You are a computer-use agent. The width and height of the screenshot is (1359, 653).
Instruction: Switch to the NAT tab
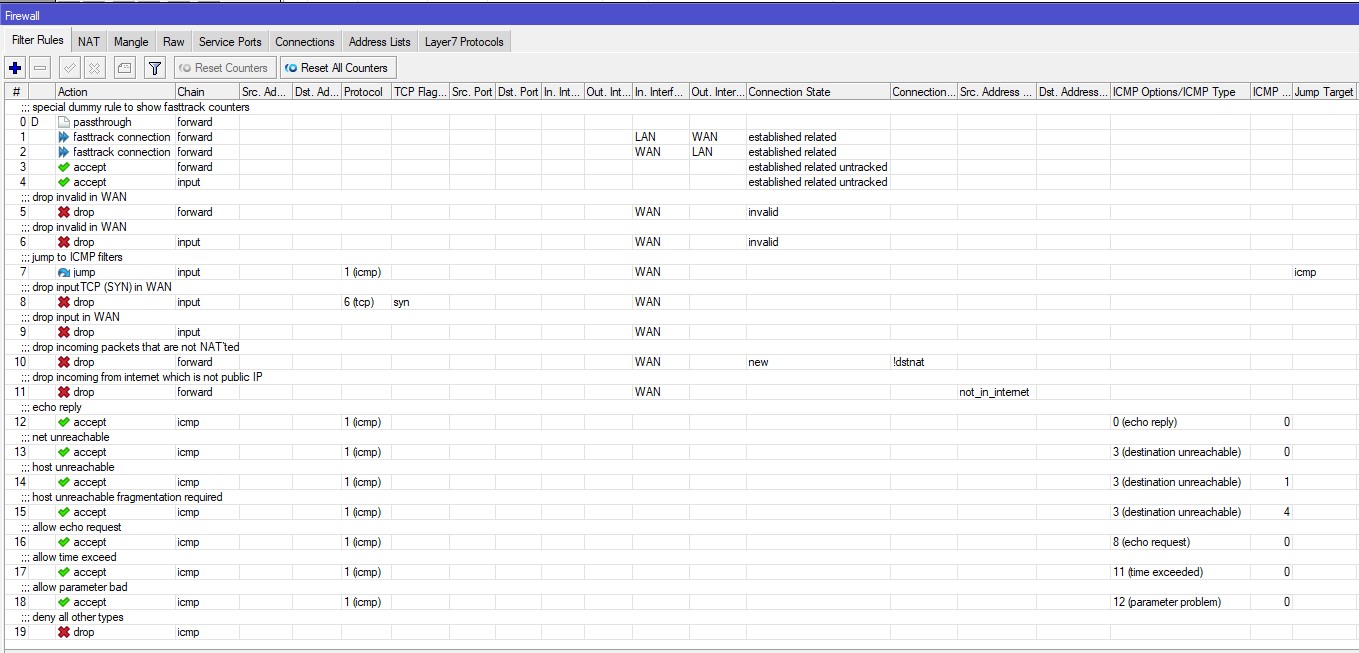coord(89,42)
